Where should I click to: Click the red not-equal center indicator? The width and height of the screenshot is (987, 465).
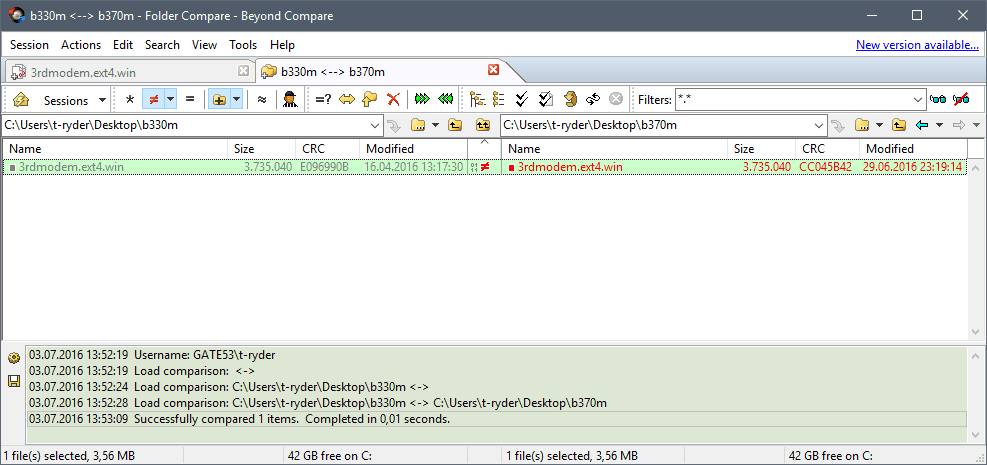485,167
